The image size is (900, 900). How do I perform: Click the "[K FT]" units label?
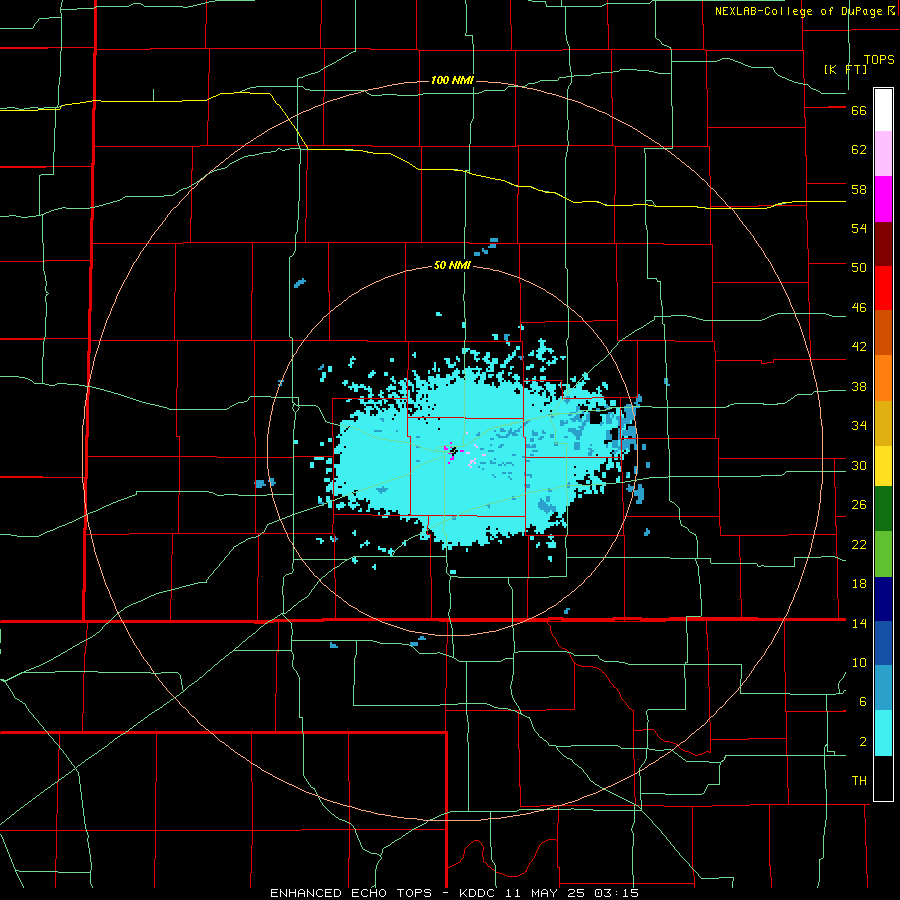point(845,69)
